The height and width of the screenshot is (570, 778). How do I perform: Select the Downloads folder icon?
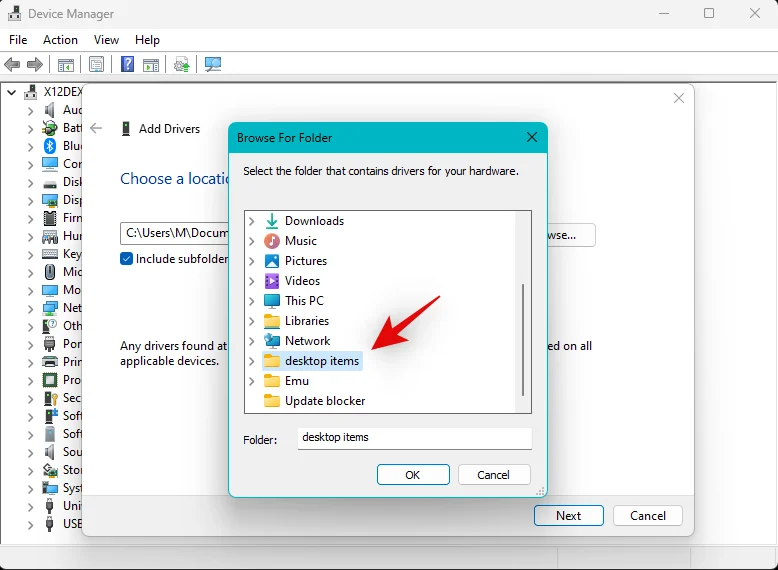point(272,221)
